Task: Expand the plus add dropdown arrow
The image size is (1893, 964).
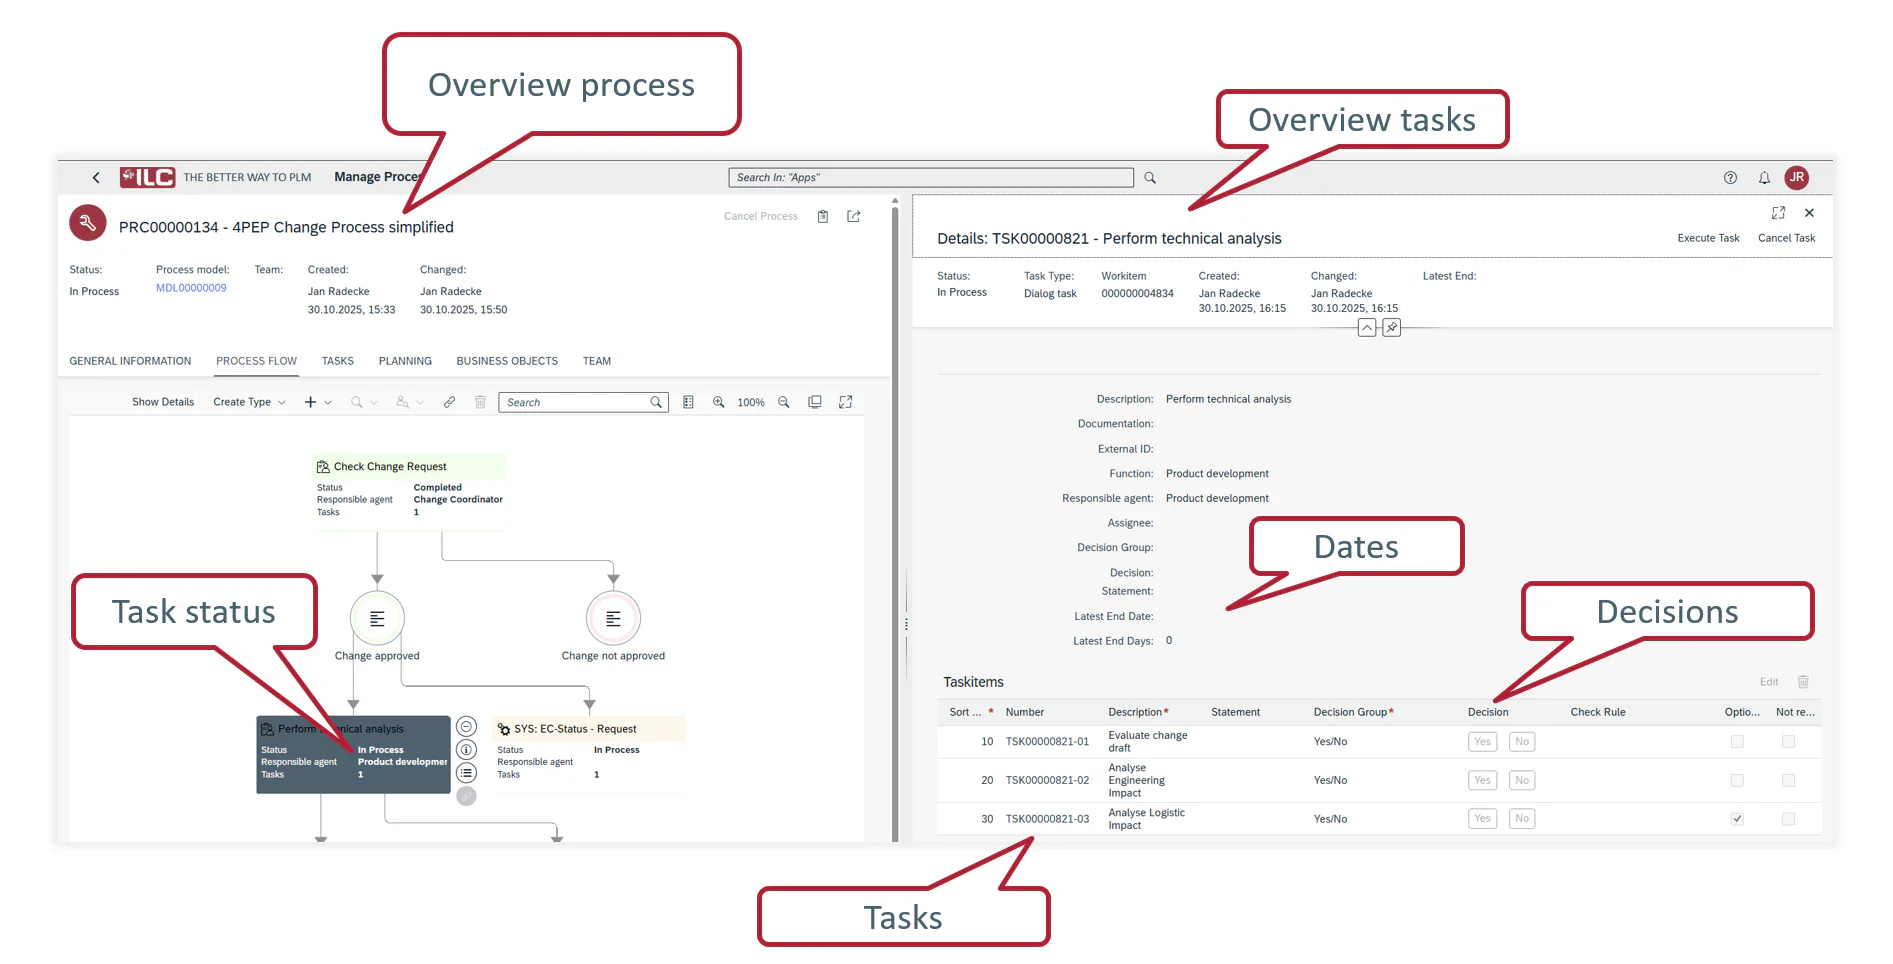Action: coord(328,403)
